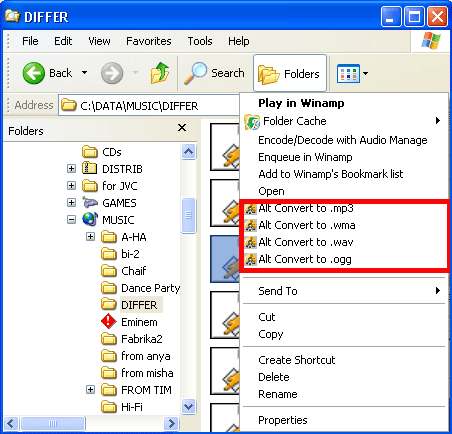
Task: Toggle the Folders pane button
Action: [x=289, y=73]
